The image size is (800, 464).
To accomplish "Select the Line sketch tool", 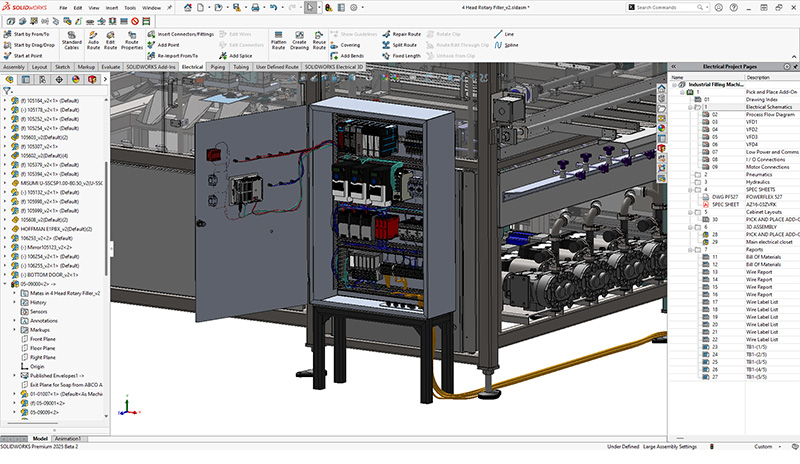I will click(504, 34).
